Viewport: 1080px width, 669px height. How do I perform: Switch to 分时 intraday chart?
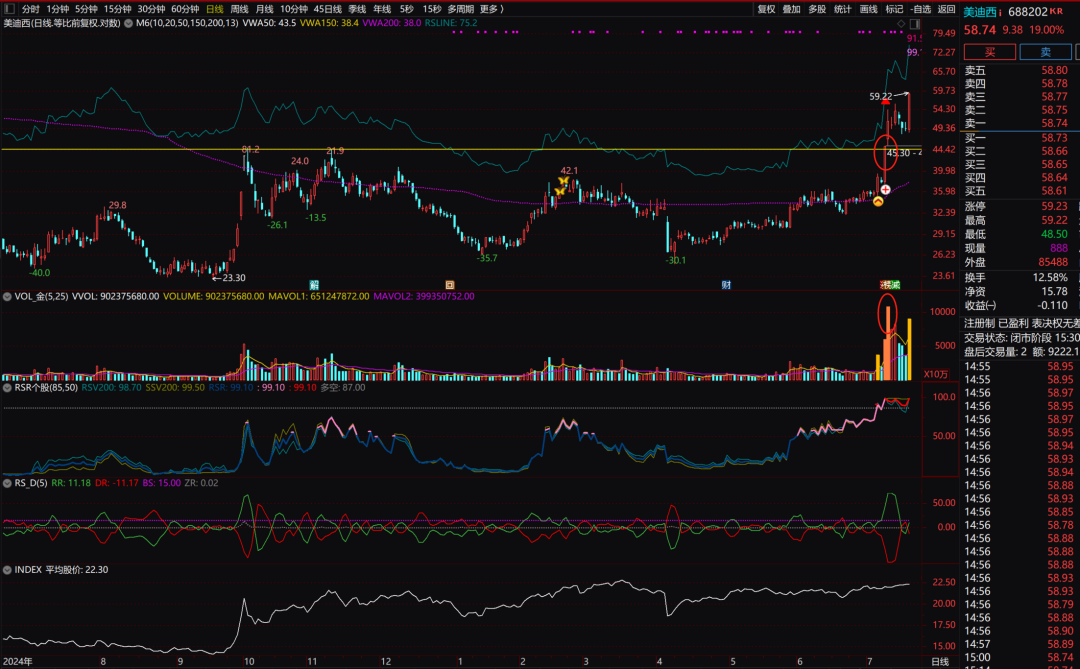(30, 9)
